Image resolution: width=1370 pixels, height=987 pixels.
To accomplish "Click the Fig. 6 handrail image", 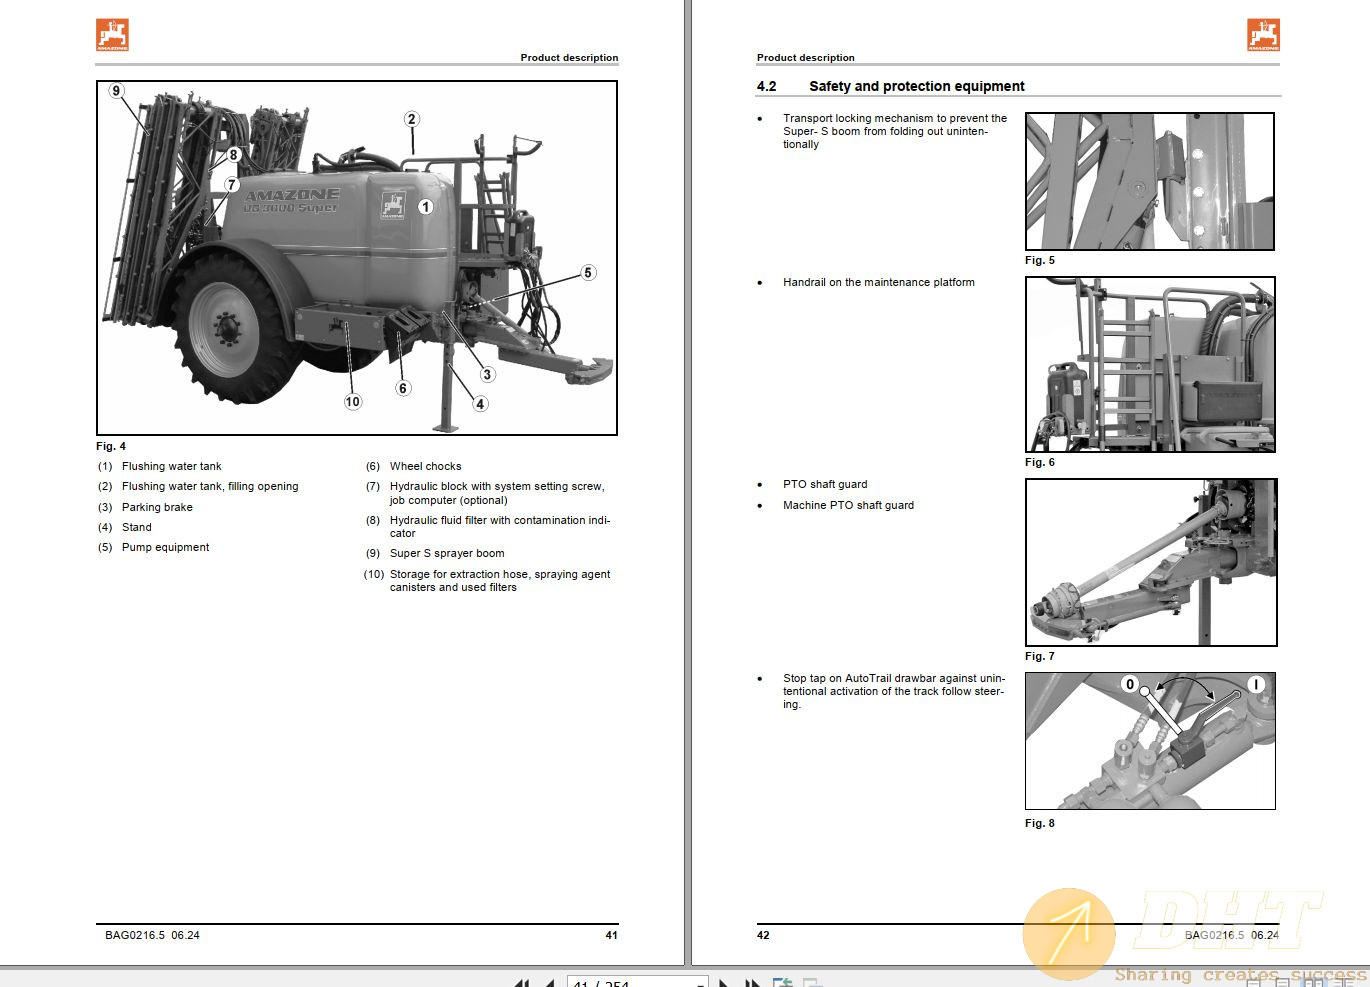I will pyautogui.click(x=1150, y=364).
